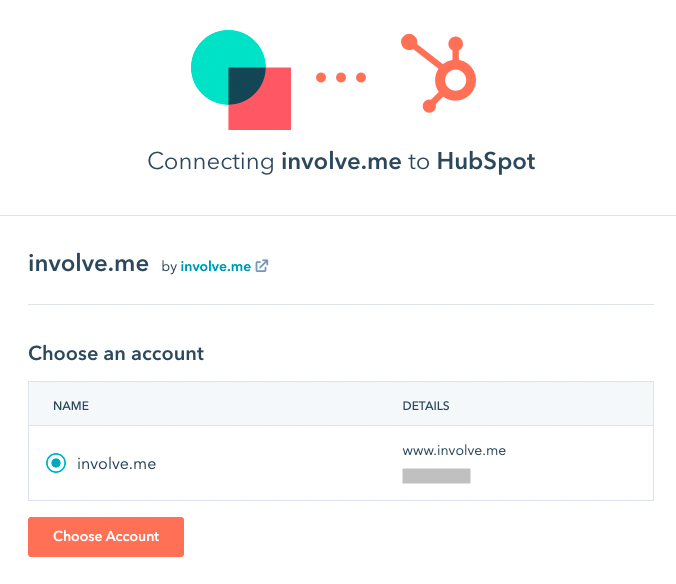The image size is (676, 584).
Task: Click the DETAILS column header
Action: point(425,406)
